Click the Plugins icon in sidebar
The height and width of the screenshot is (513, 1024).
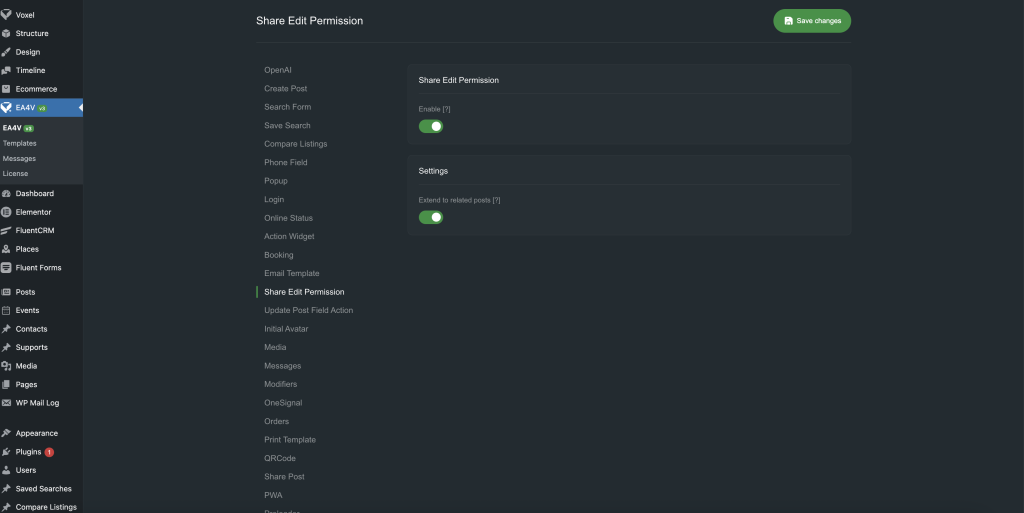click(7, 452)
